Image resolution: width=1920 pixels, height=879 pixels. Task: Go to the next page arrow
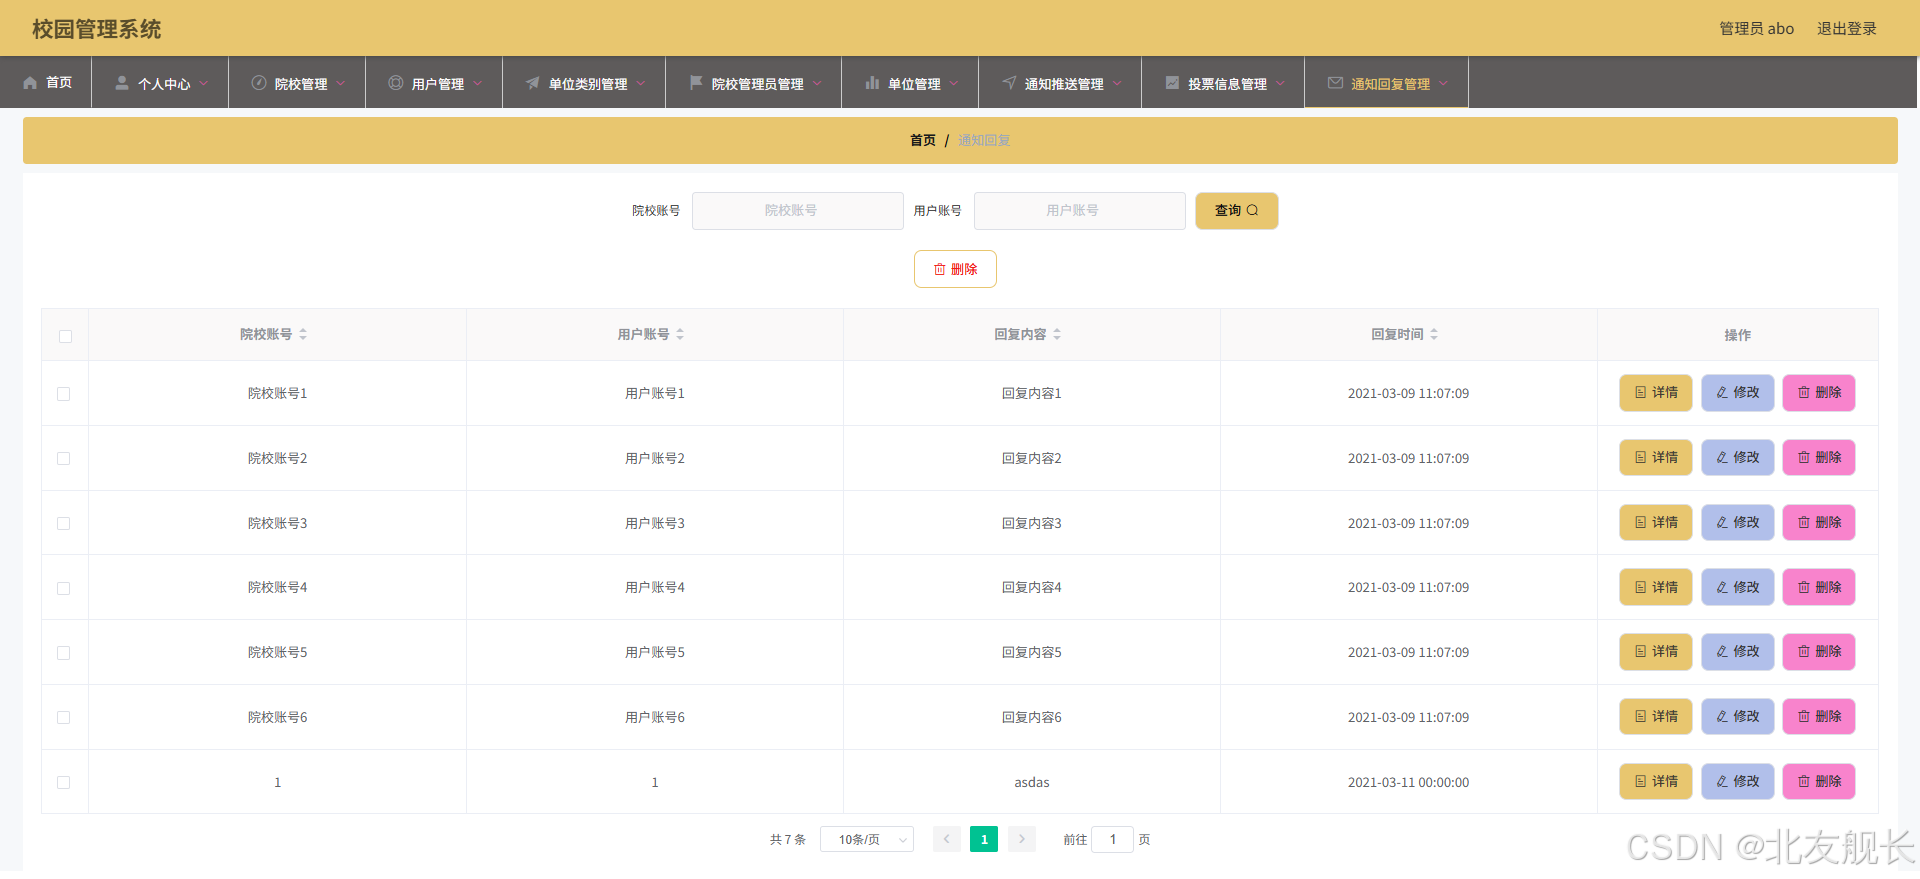1022,839
